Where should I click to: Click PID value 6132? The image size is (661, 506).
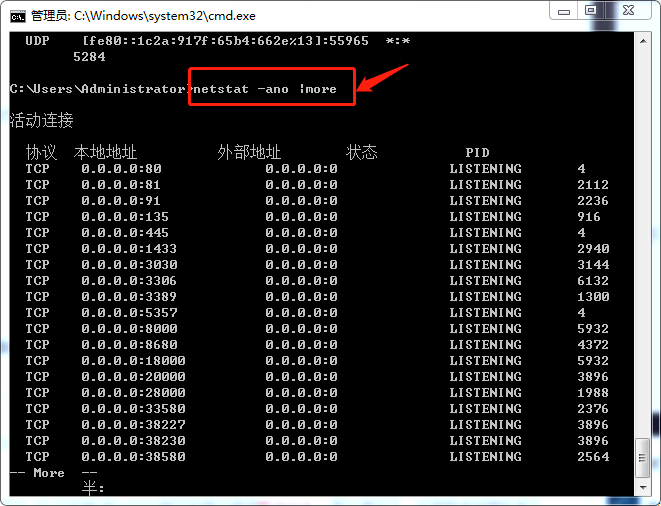[x=593, y=281]
